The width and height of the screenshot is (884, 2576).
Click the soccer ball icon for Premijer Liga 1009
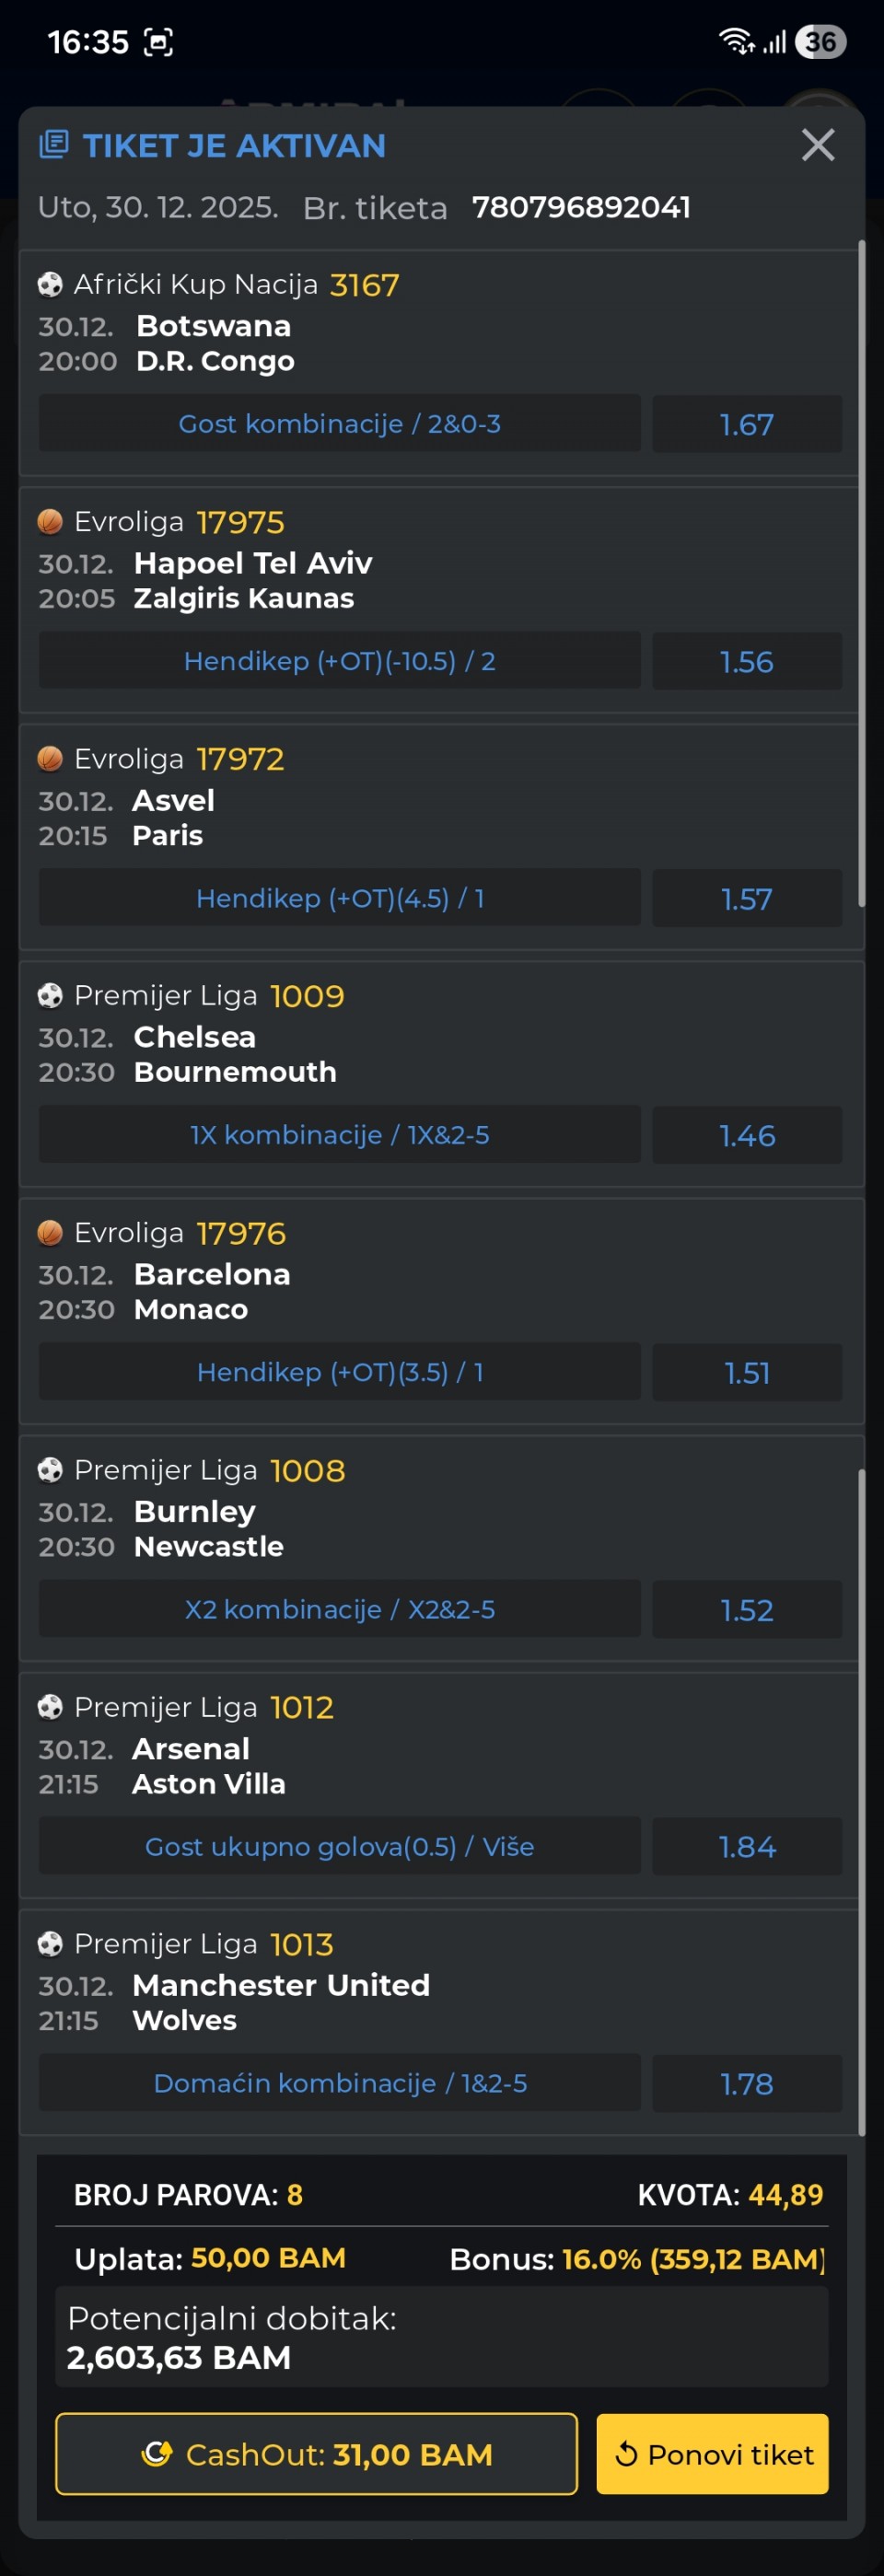pos(50,996)
